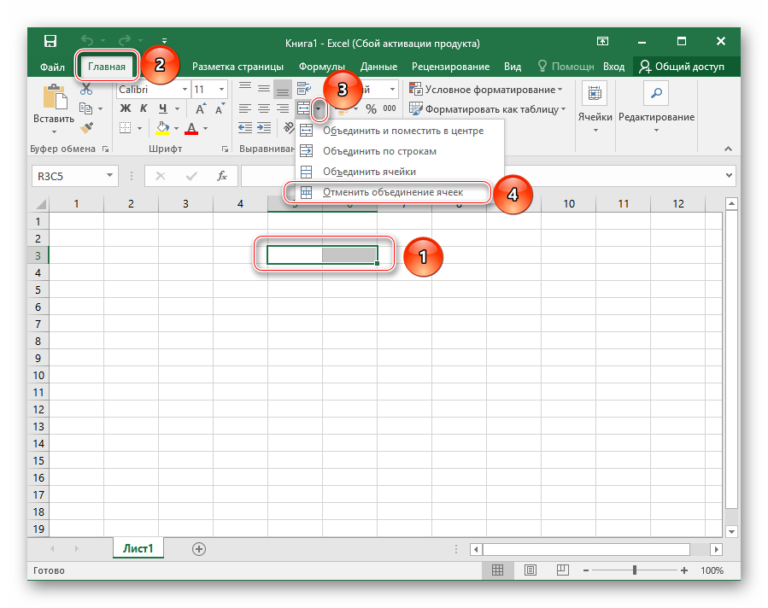Click the Paste clipboard icon

pyautogui.click(x=55, y=97)
